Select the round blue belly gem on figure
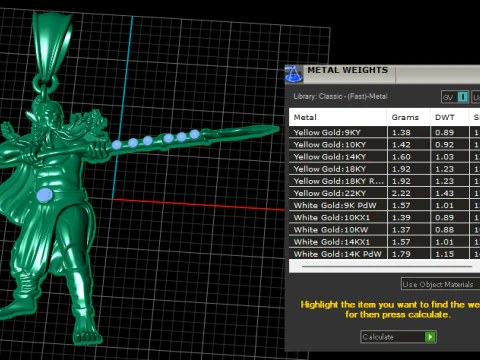Viewport: 480px width, 360px height. (x=44, y=195)
